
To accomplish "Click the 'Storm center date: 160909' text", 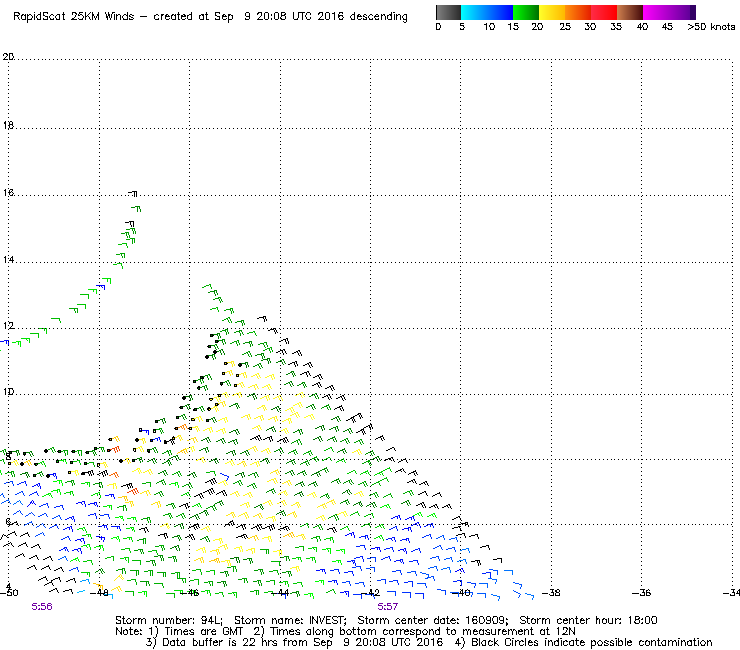I will click(432, 620).
